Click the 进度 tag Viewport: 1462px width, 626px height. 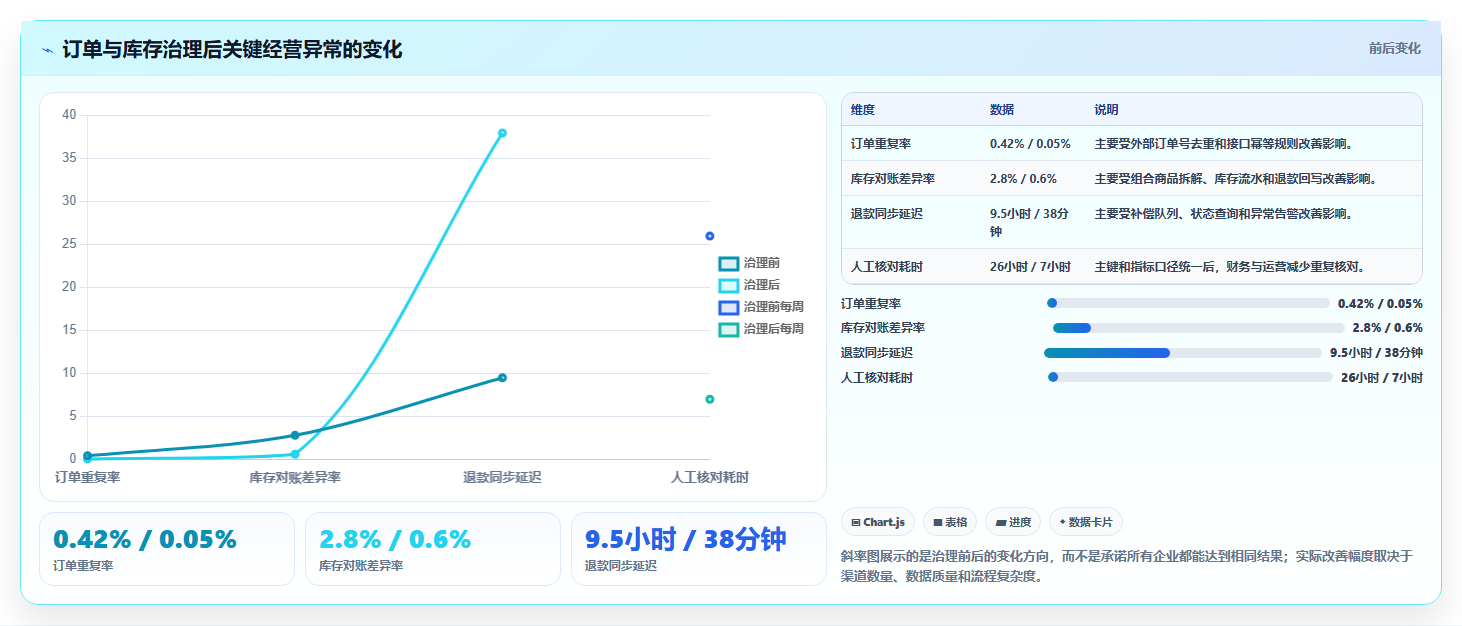point(1013,522)
